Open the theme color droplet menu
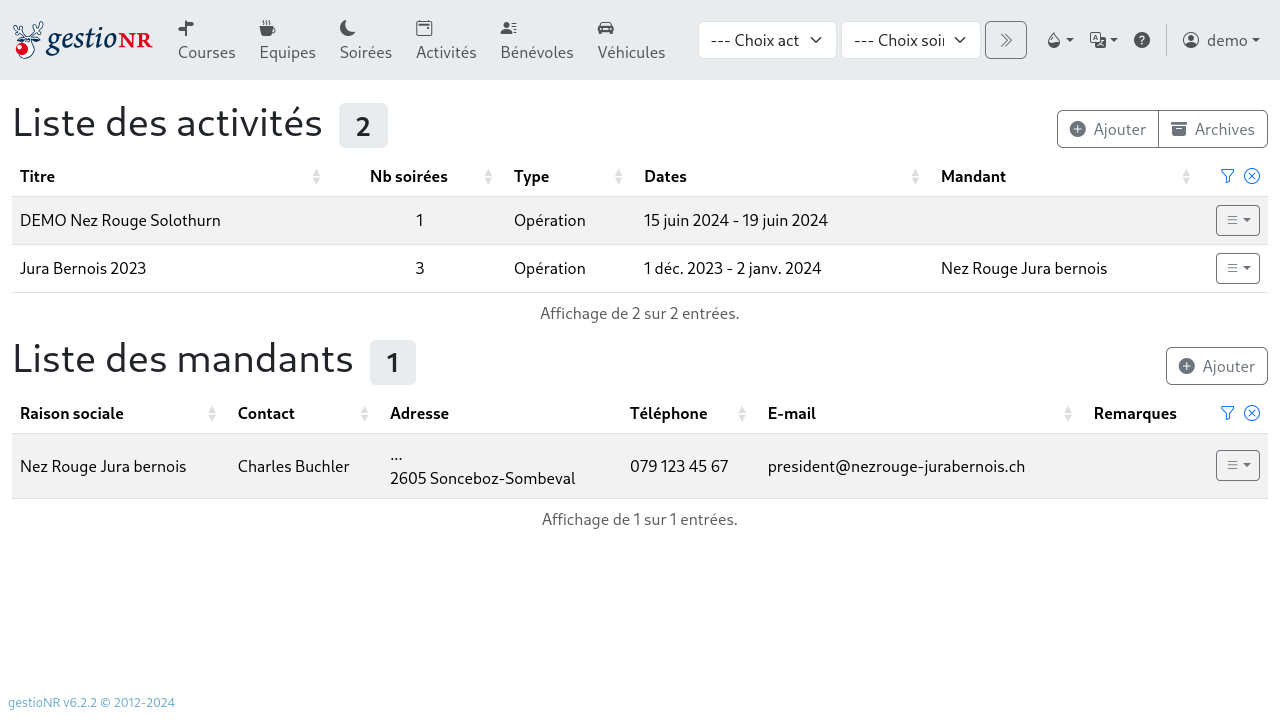This screenshot has width=1280, height=720. (1059, 40)
